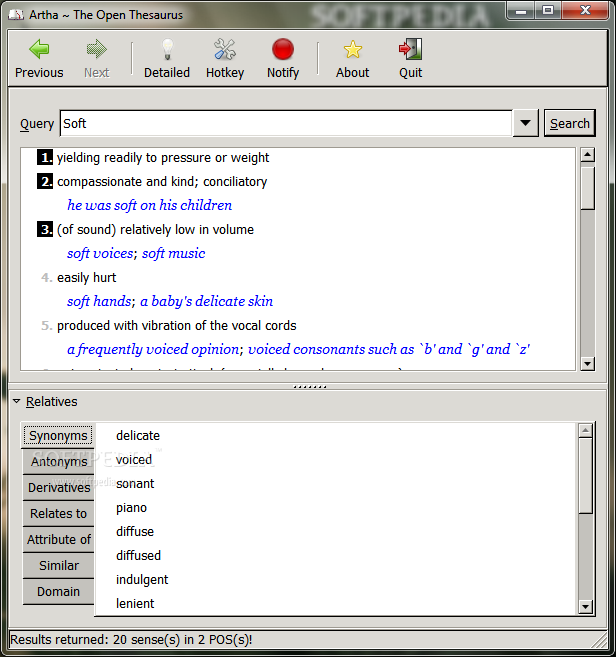Click definition '(of sound) relatively low in volume'
This screenshot has height=657, width=616.
pos(155,230)
